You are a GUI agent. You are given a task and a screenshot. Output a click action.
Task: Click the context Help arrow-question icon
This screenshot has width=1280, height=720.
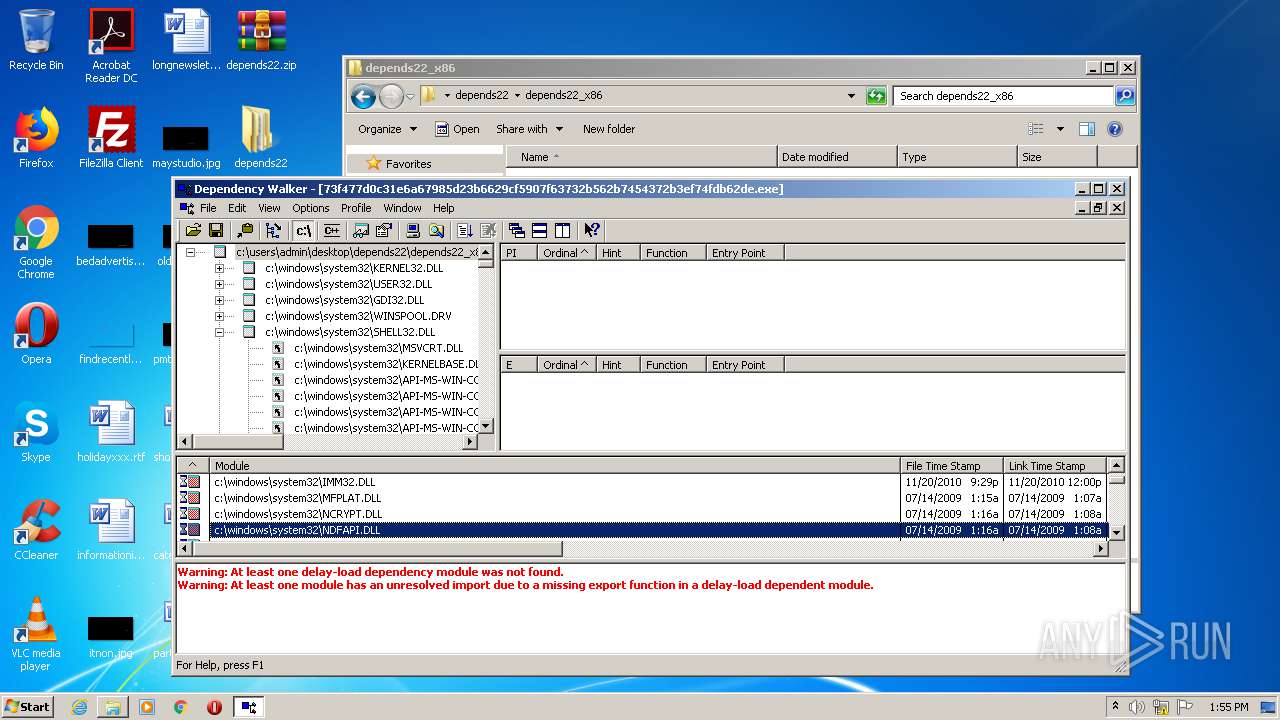592,230
